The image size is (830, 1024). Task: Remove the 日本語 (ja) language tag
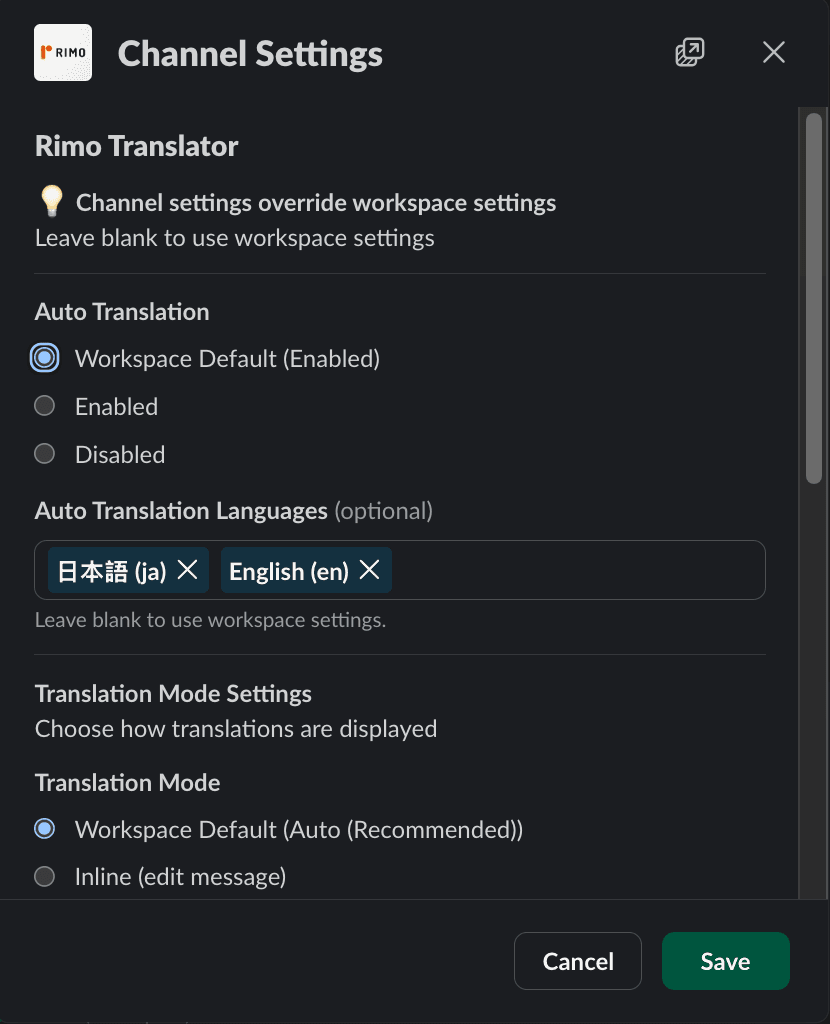186,570
